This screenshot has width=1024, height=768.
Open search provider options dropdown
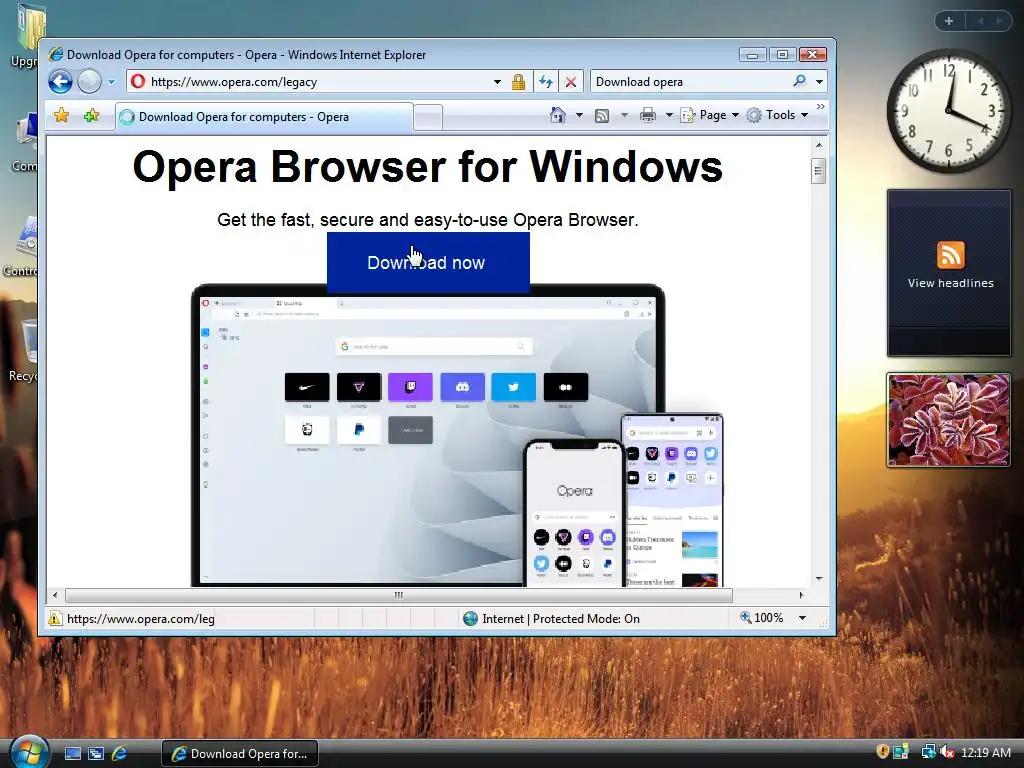[x=819, y=82]
